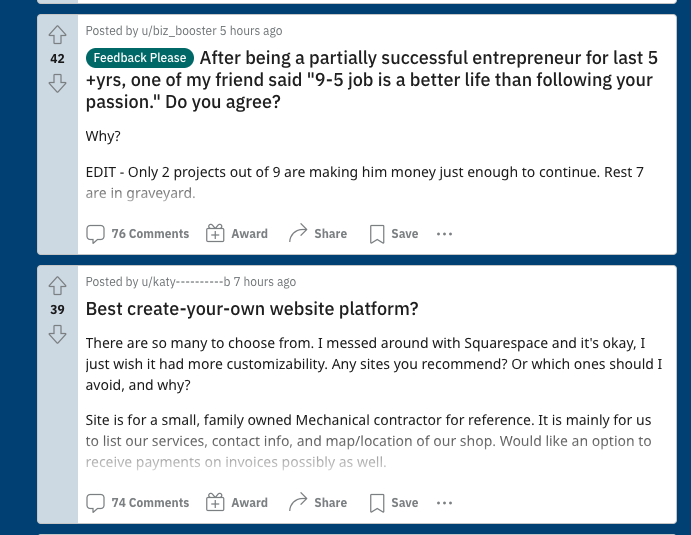Give an Award to the entrepreneur post
Image resolution: width=691 pixels, height=535 pixels.
(237, 234)
